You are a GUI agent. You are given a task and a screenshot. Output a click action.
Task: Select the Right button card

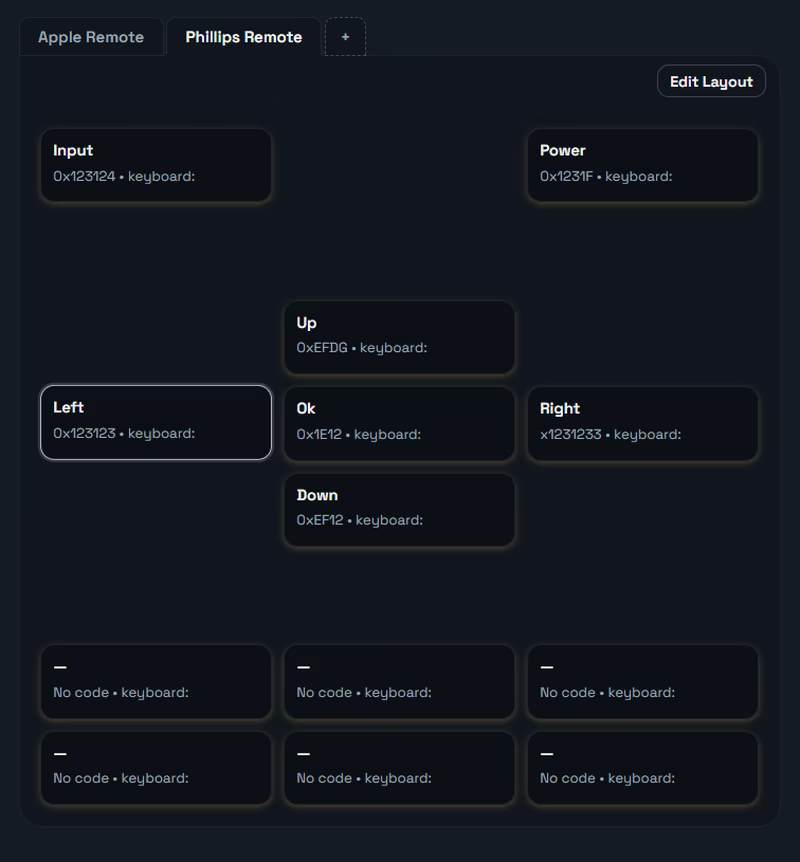click(643, 423)
